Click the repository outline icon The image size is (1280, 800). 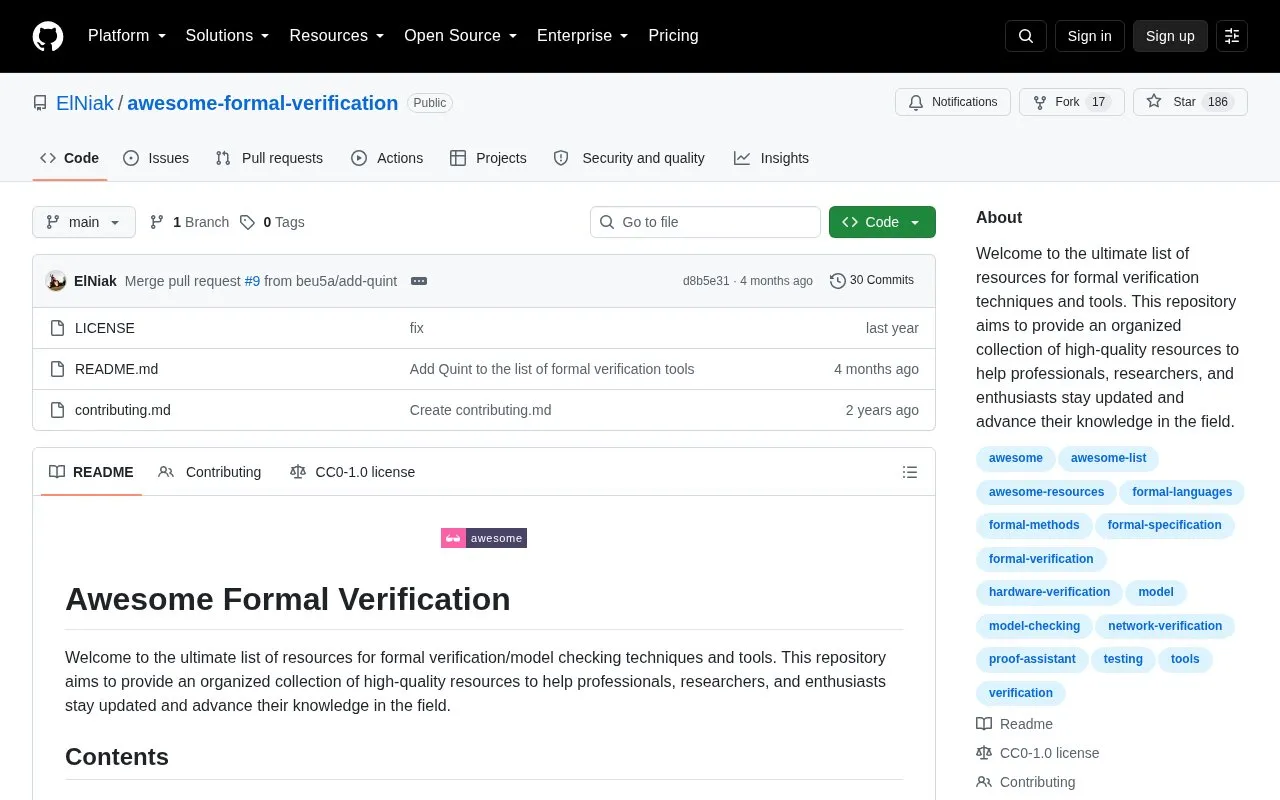pyautogui.click(x=40, y=103)
